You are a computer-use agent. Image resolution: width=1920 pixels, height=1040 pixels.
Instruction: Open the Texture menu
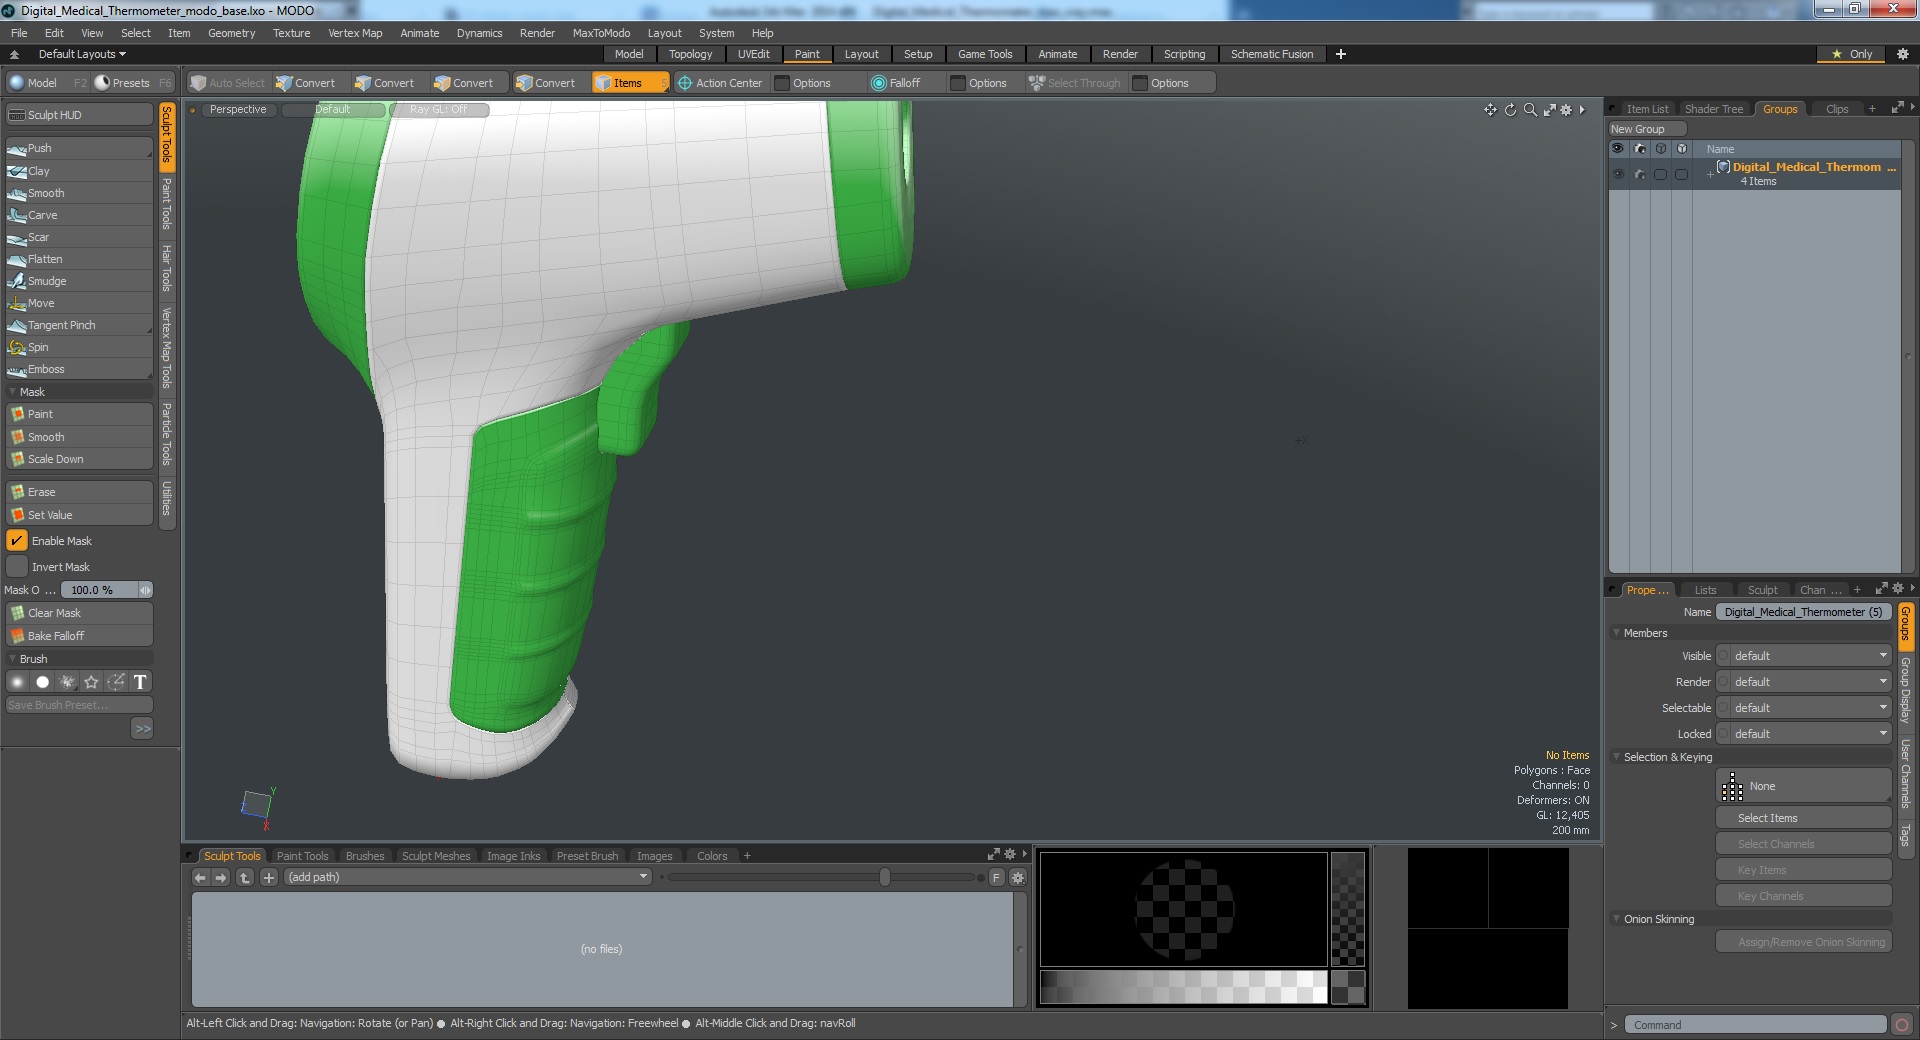pyautogui.click(x=291, y=33)
